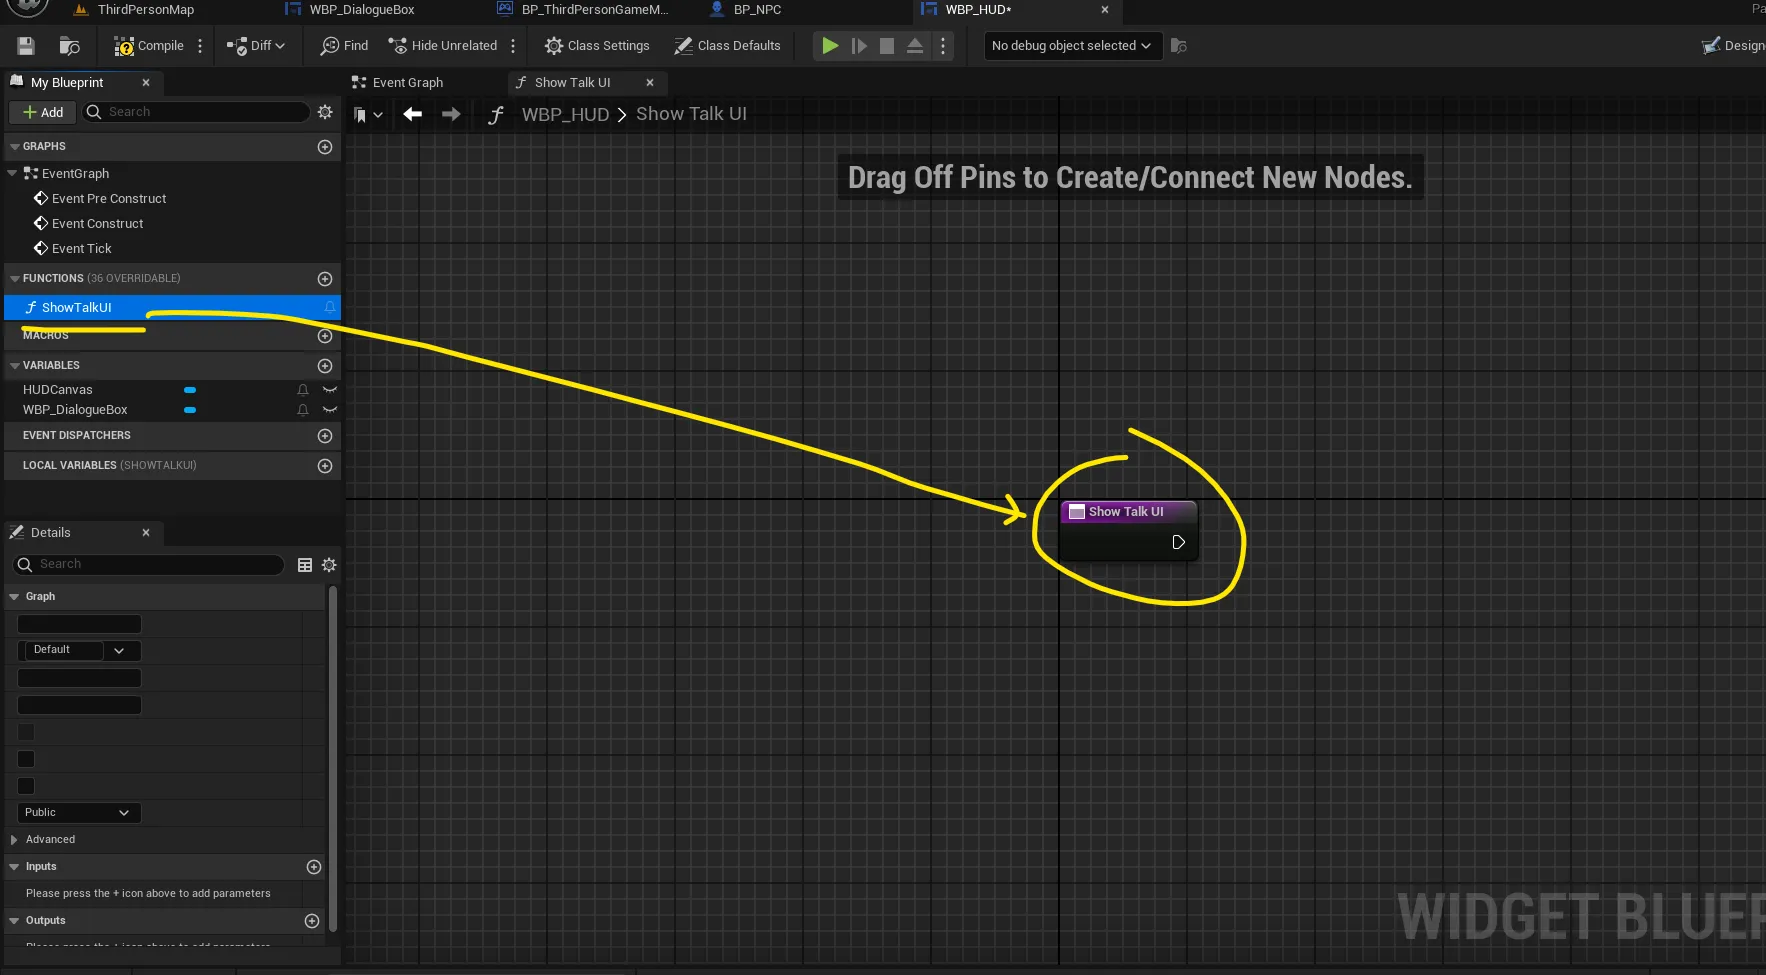Navigate forward in graph history
Image resolution: width=1766 pixels, height=975 pixels.
451,114
